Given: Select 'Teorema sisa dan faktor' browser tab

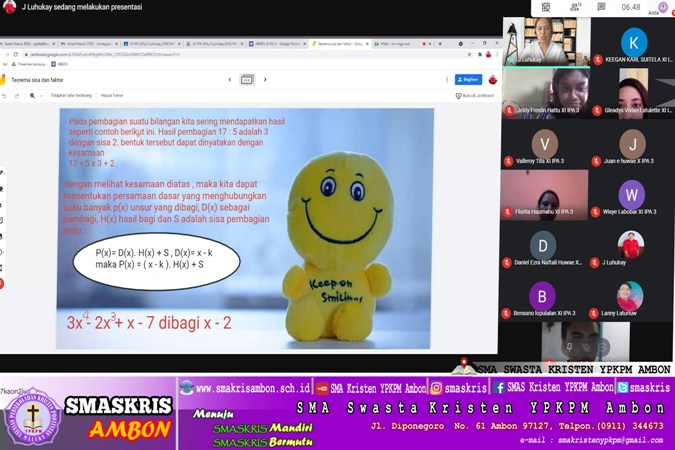Looking at the screenshot, I should tap(340, 44).
